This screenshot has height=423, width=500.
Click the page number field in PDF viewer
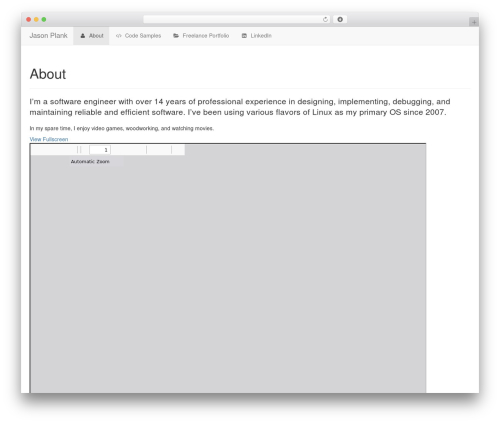tap(100, 150)
